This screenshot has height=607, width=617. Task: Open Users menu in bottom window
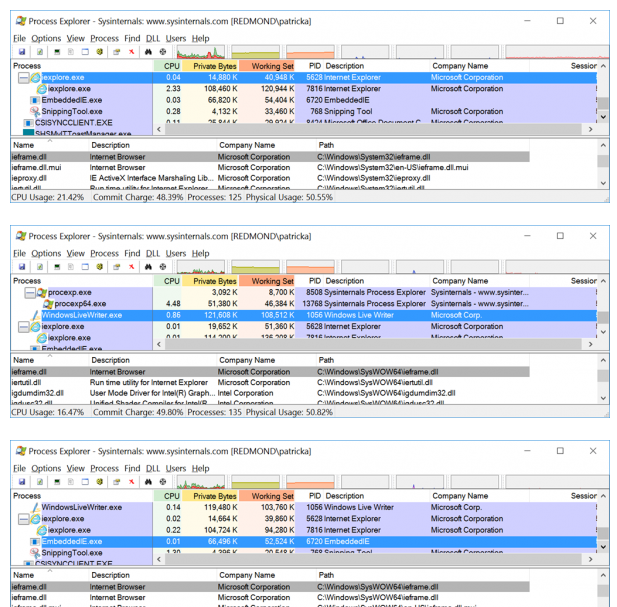(x=175, y=469)
